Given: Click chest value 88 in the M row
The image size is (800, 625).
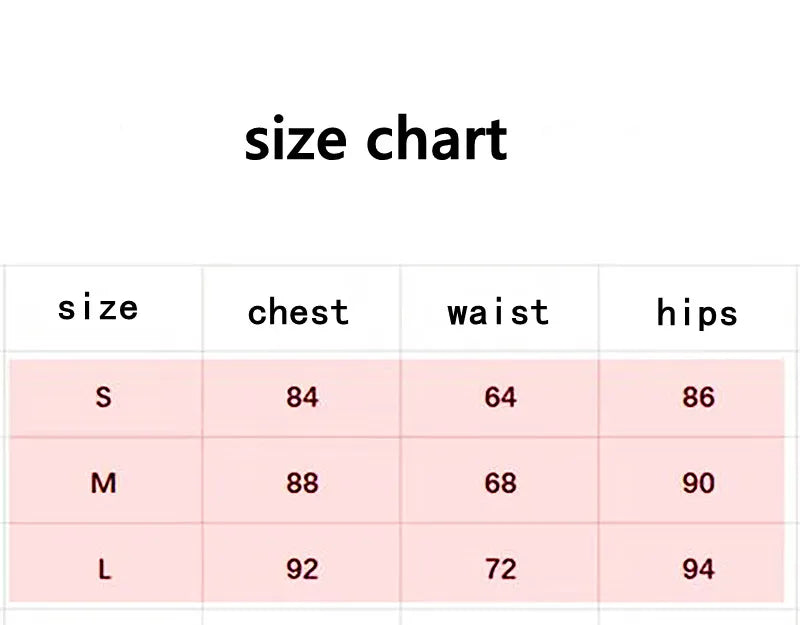Looking at the screenshot, I should pyautogui.click(x=302, y=483).
